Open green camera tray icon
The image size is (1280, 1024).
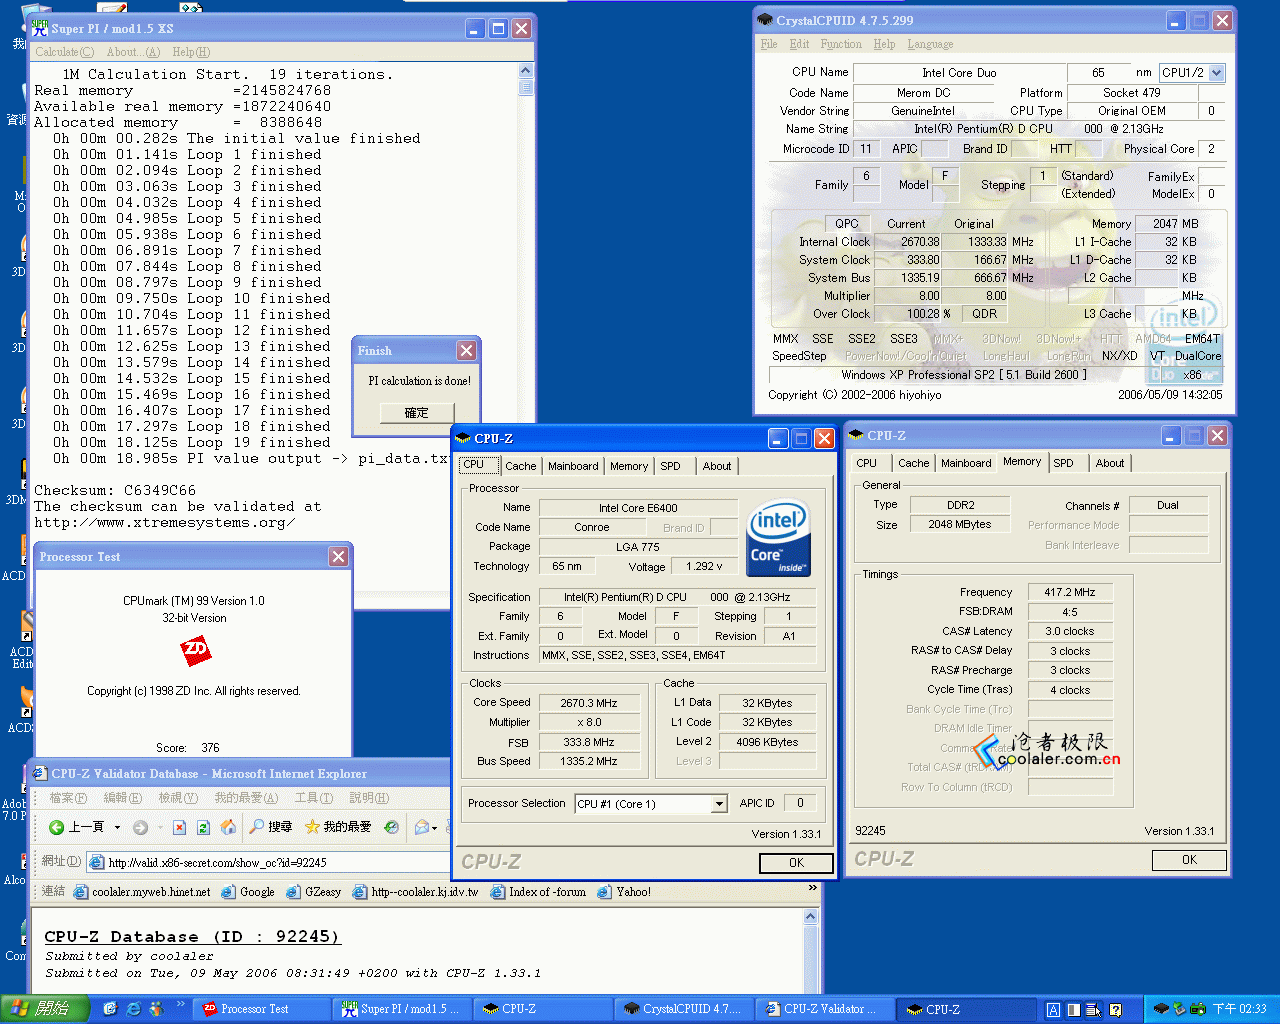click(x=1197, y=1009)
